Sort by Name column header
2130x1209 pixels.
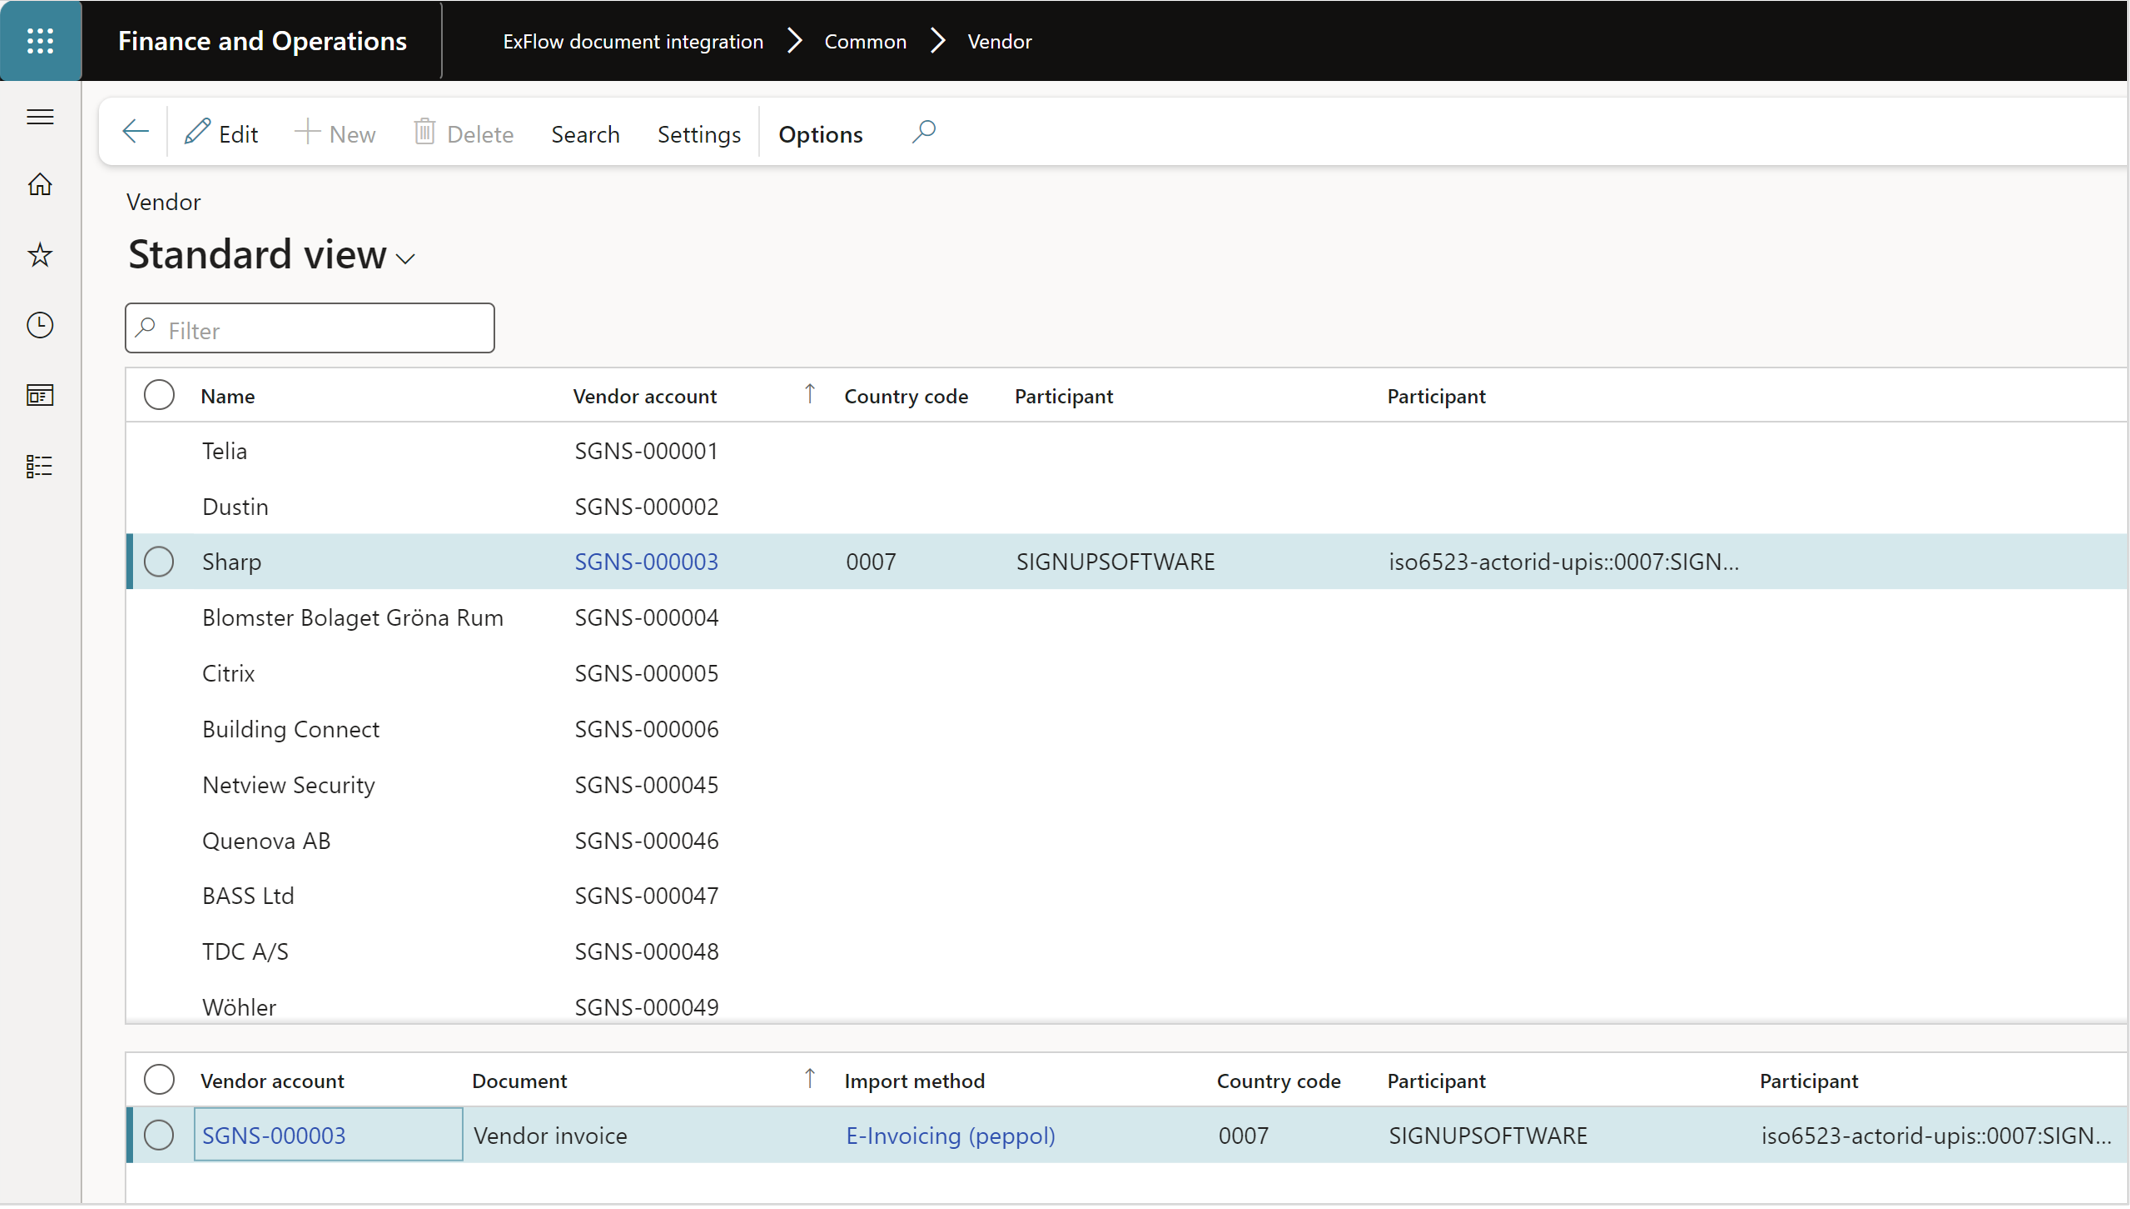[228, 396]
